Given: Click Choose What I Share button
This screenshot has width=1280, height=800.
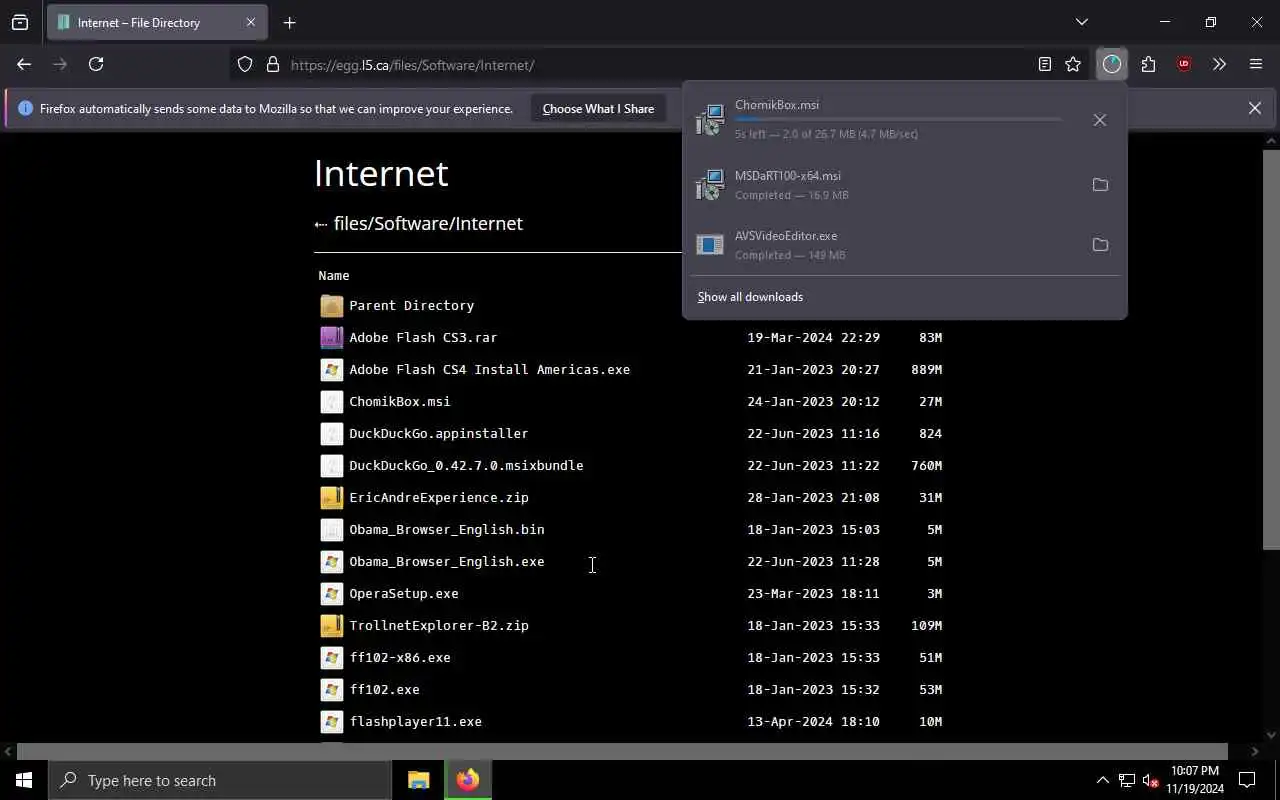Looking at the screenshot, I should (x=598, y=108).
